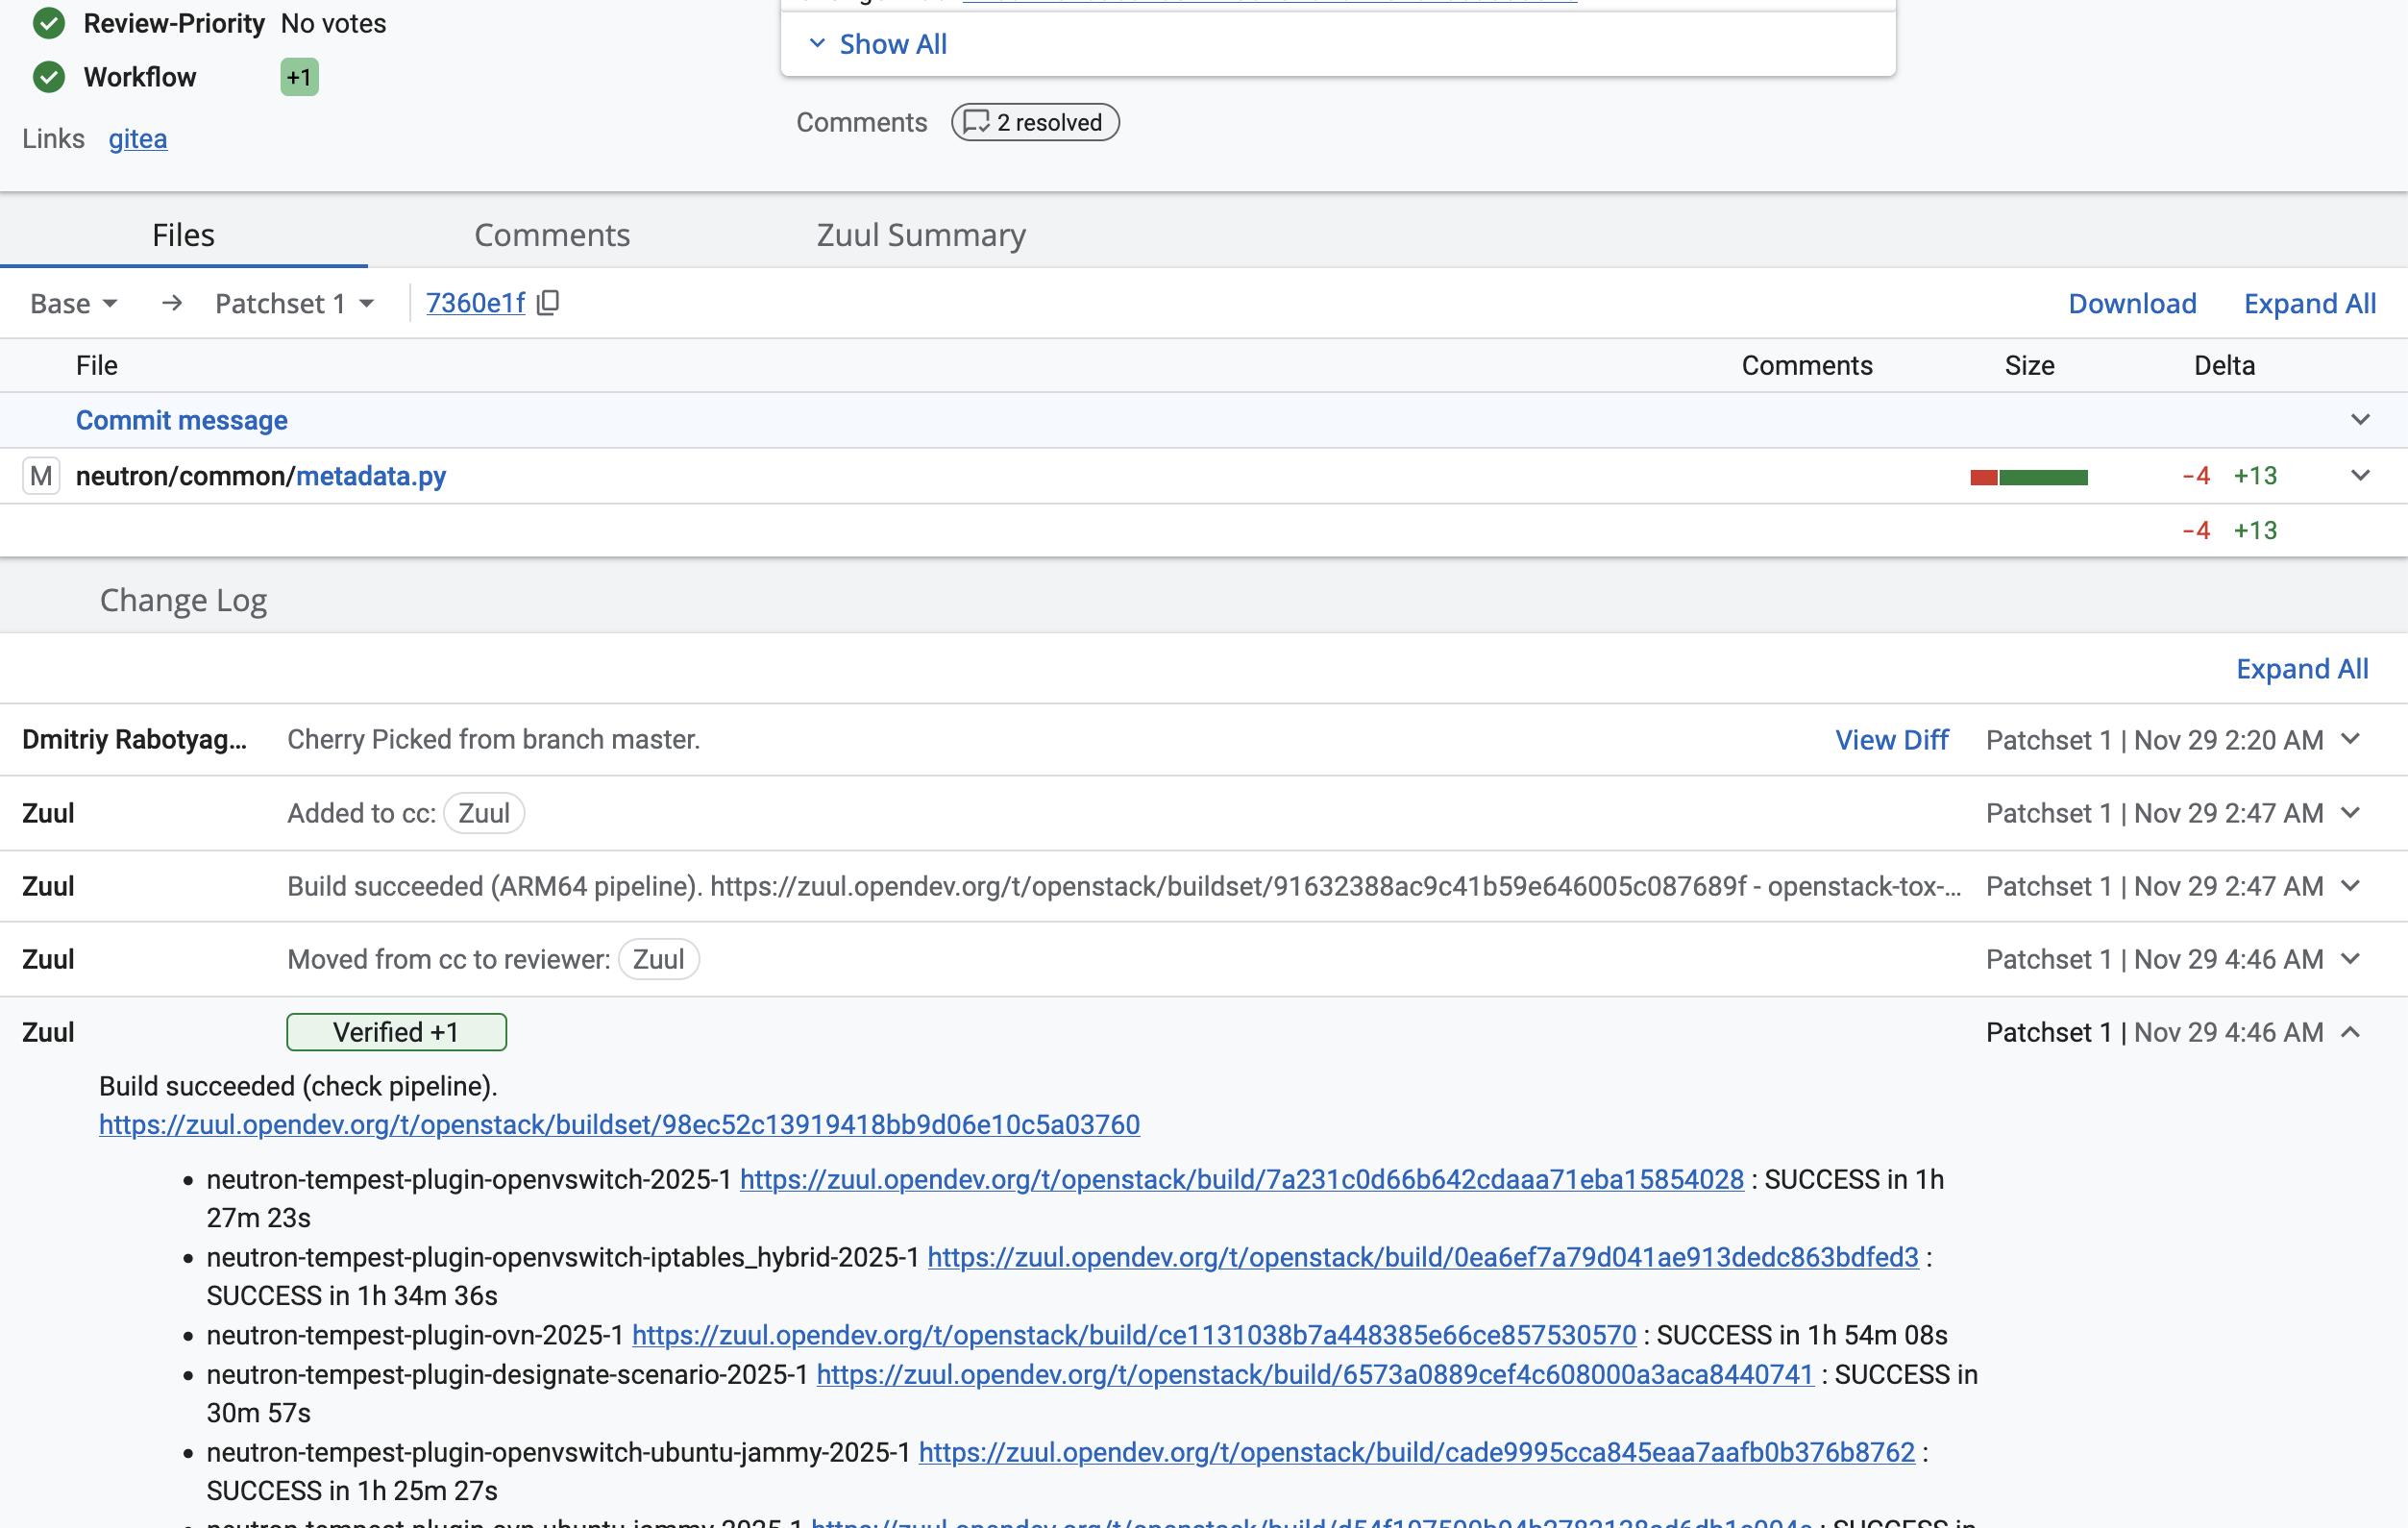
Task: Copy the 7360e1f commit hash
Action: (x=548, y=303)
